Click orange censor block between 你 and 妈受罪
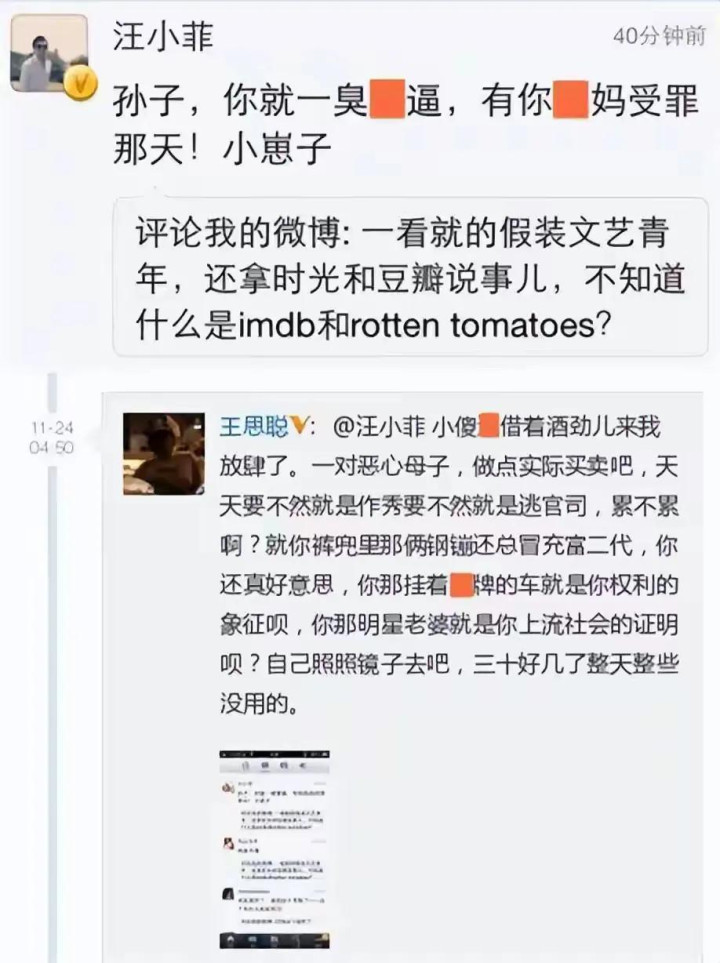720x963 pixels. [x=571, y=100]
